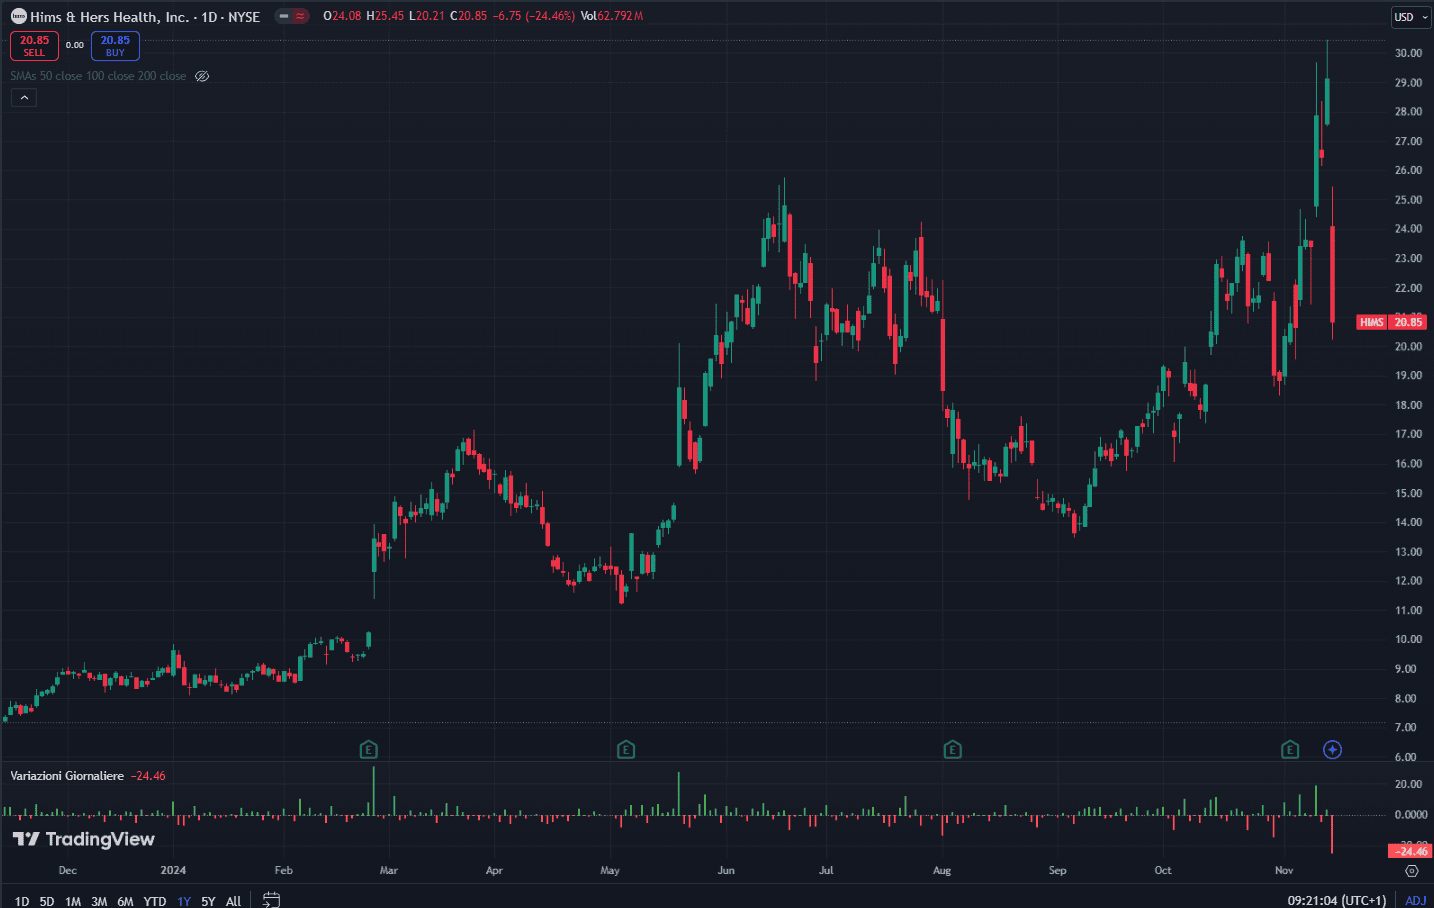Click the November earnings E marker

click(1290, 749)
